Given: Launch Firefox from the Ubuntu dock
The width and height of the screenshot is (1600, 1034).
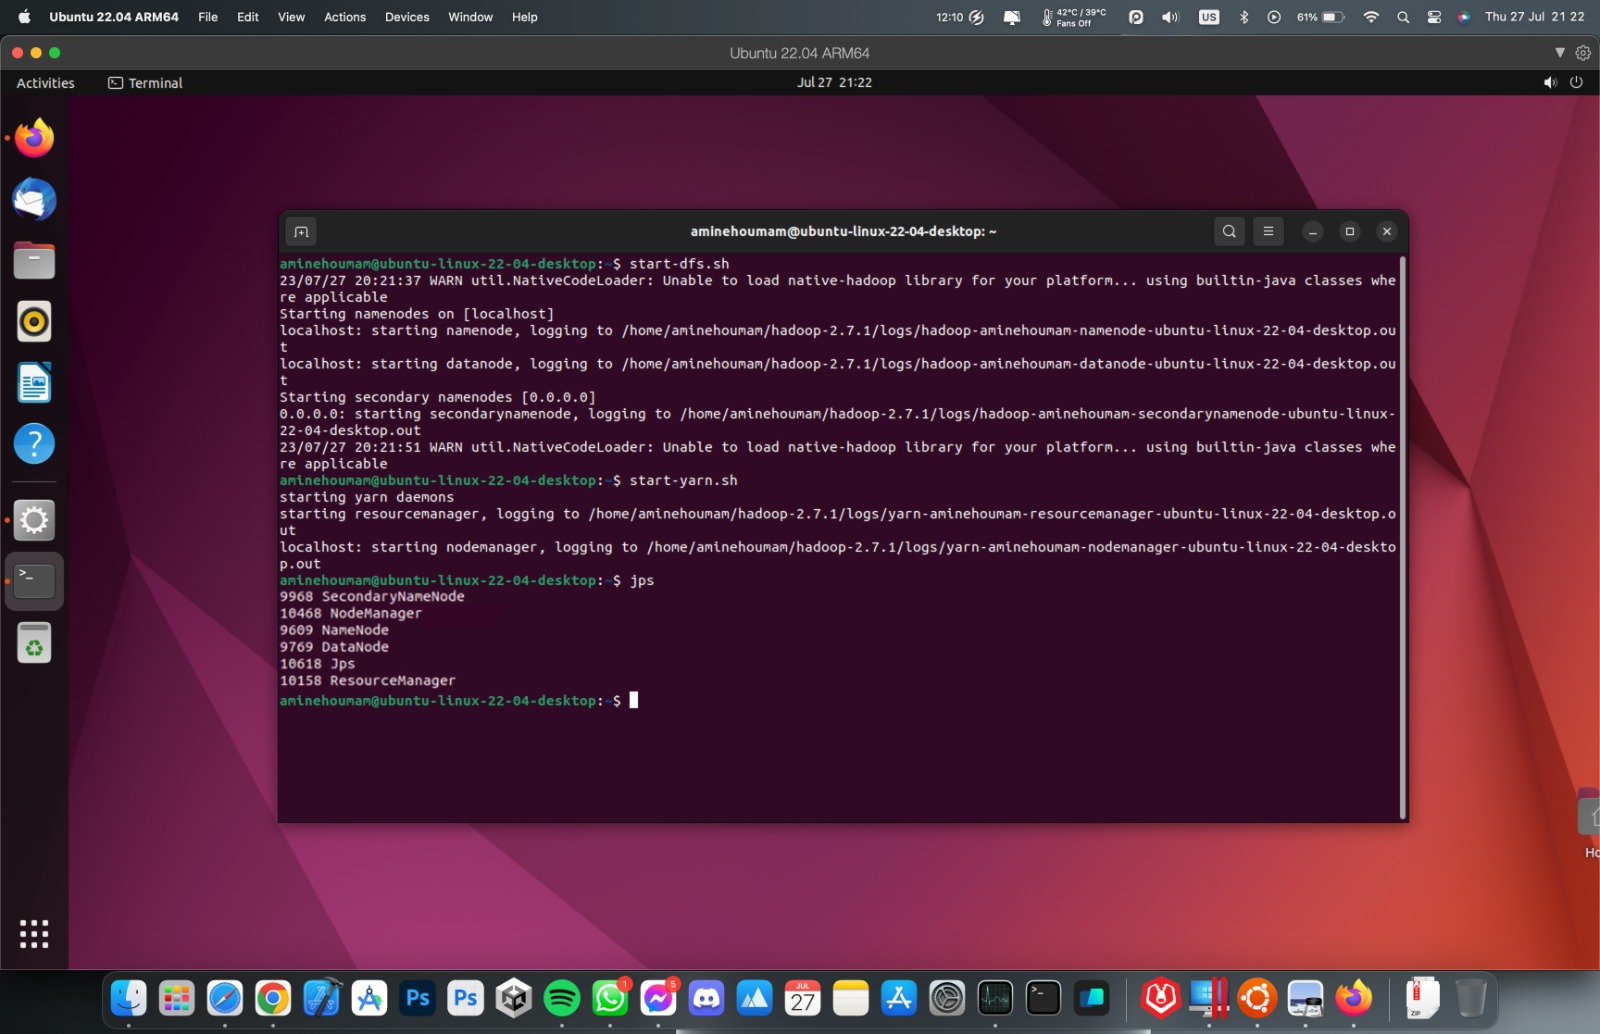Looking at the screenshot, I should click(34, 138).
